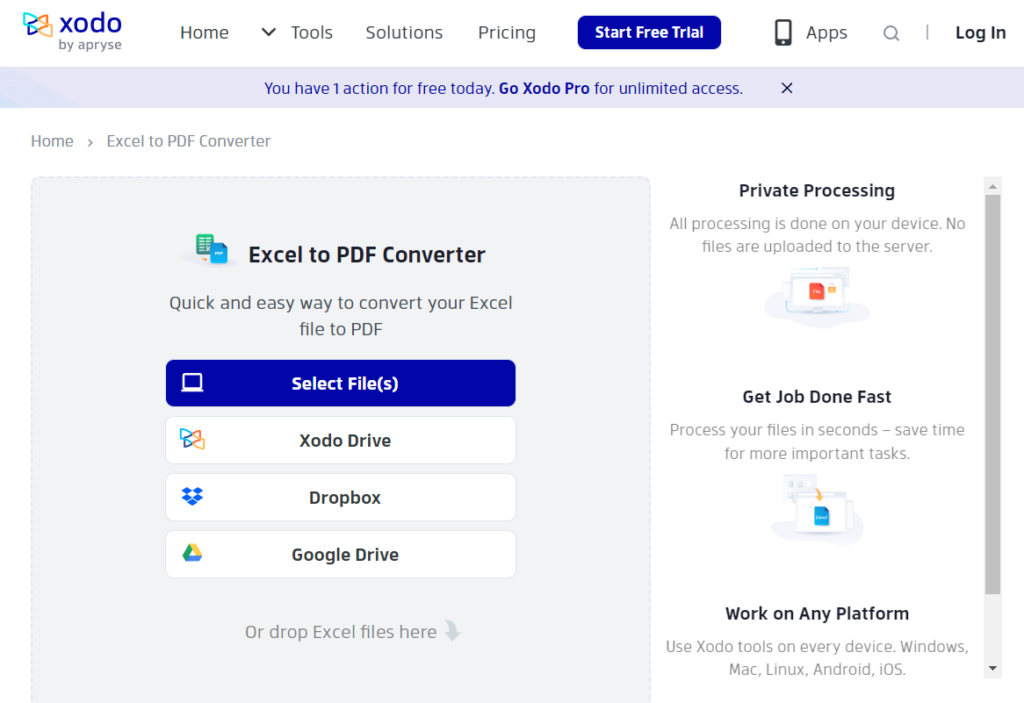Image resolution: width=1024 pixels, height=703 pixels.
Task: Click the Select File(s) button
Action: coord(340,382)
